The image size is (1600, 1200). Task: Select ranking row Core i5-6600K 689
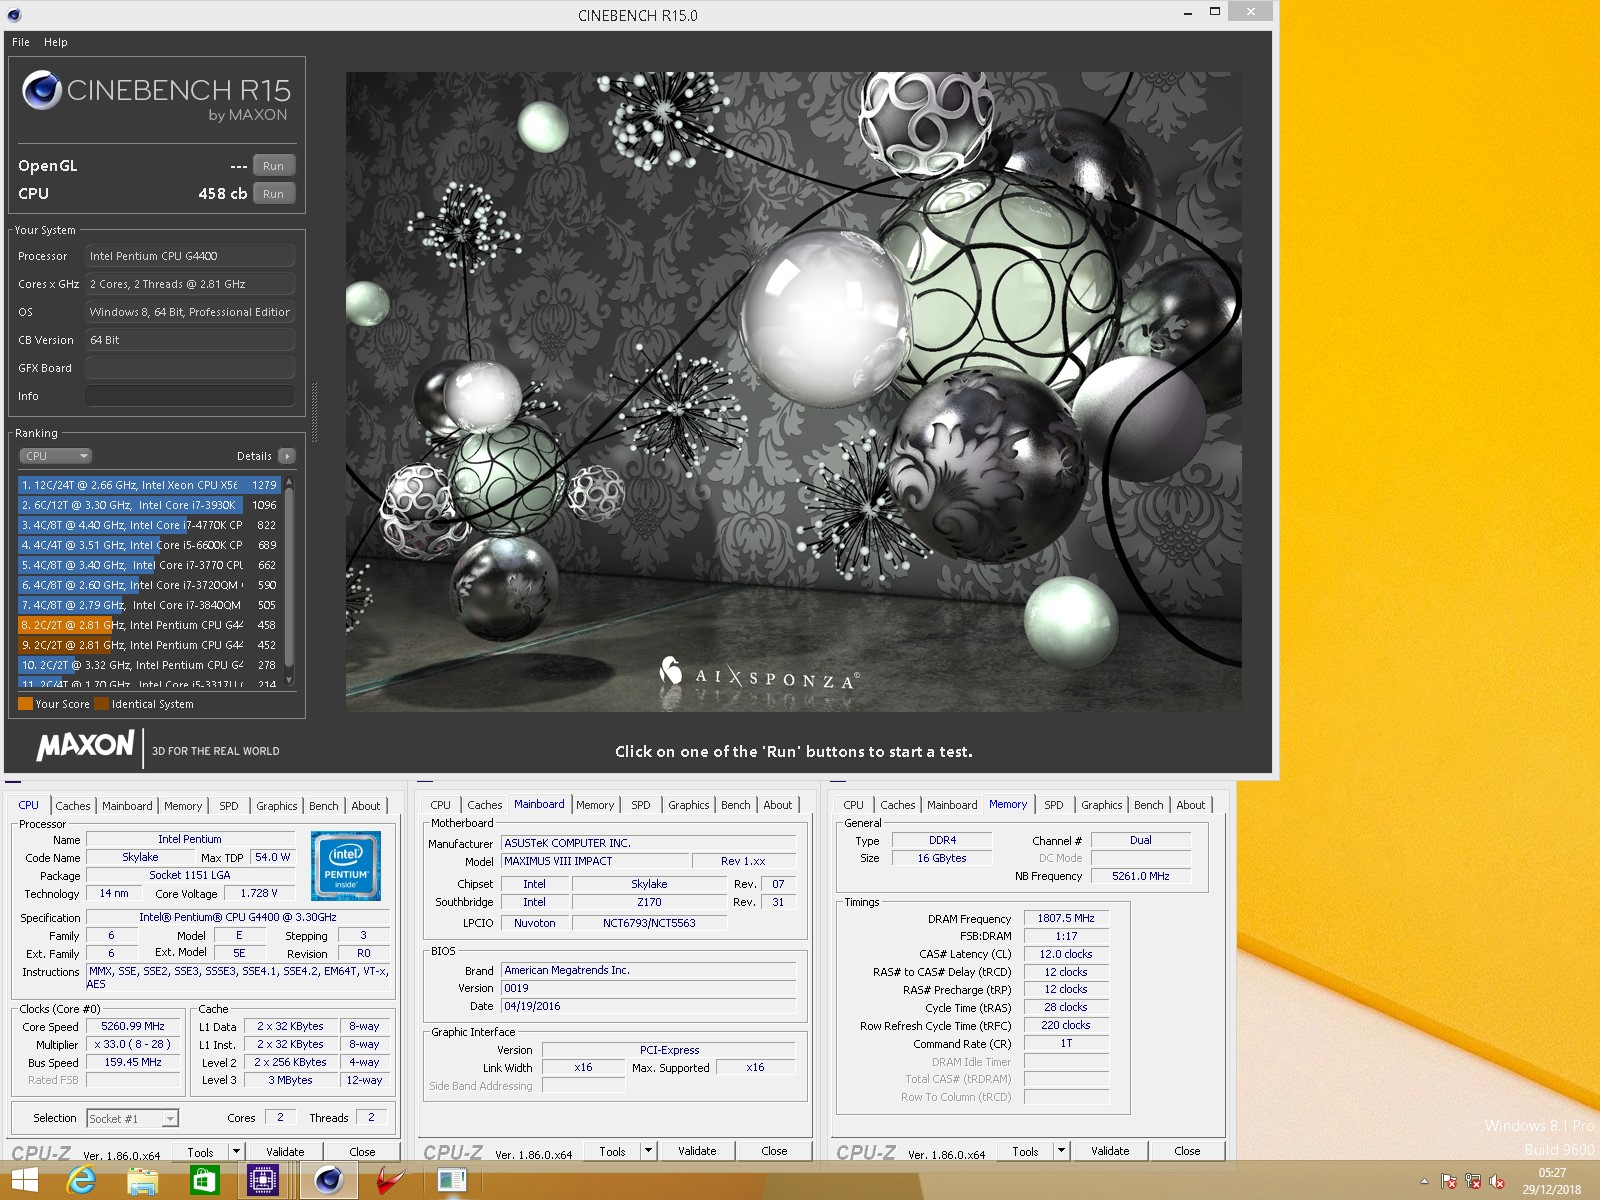[149, 545]
